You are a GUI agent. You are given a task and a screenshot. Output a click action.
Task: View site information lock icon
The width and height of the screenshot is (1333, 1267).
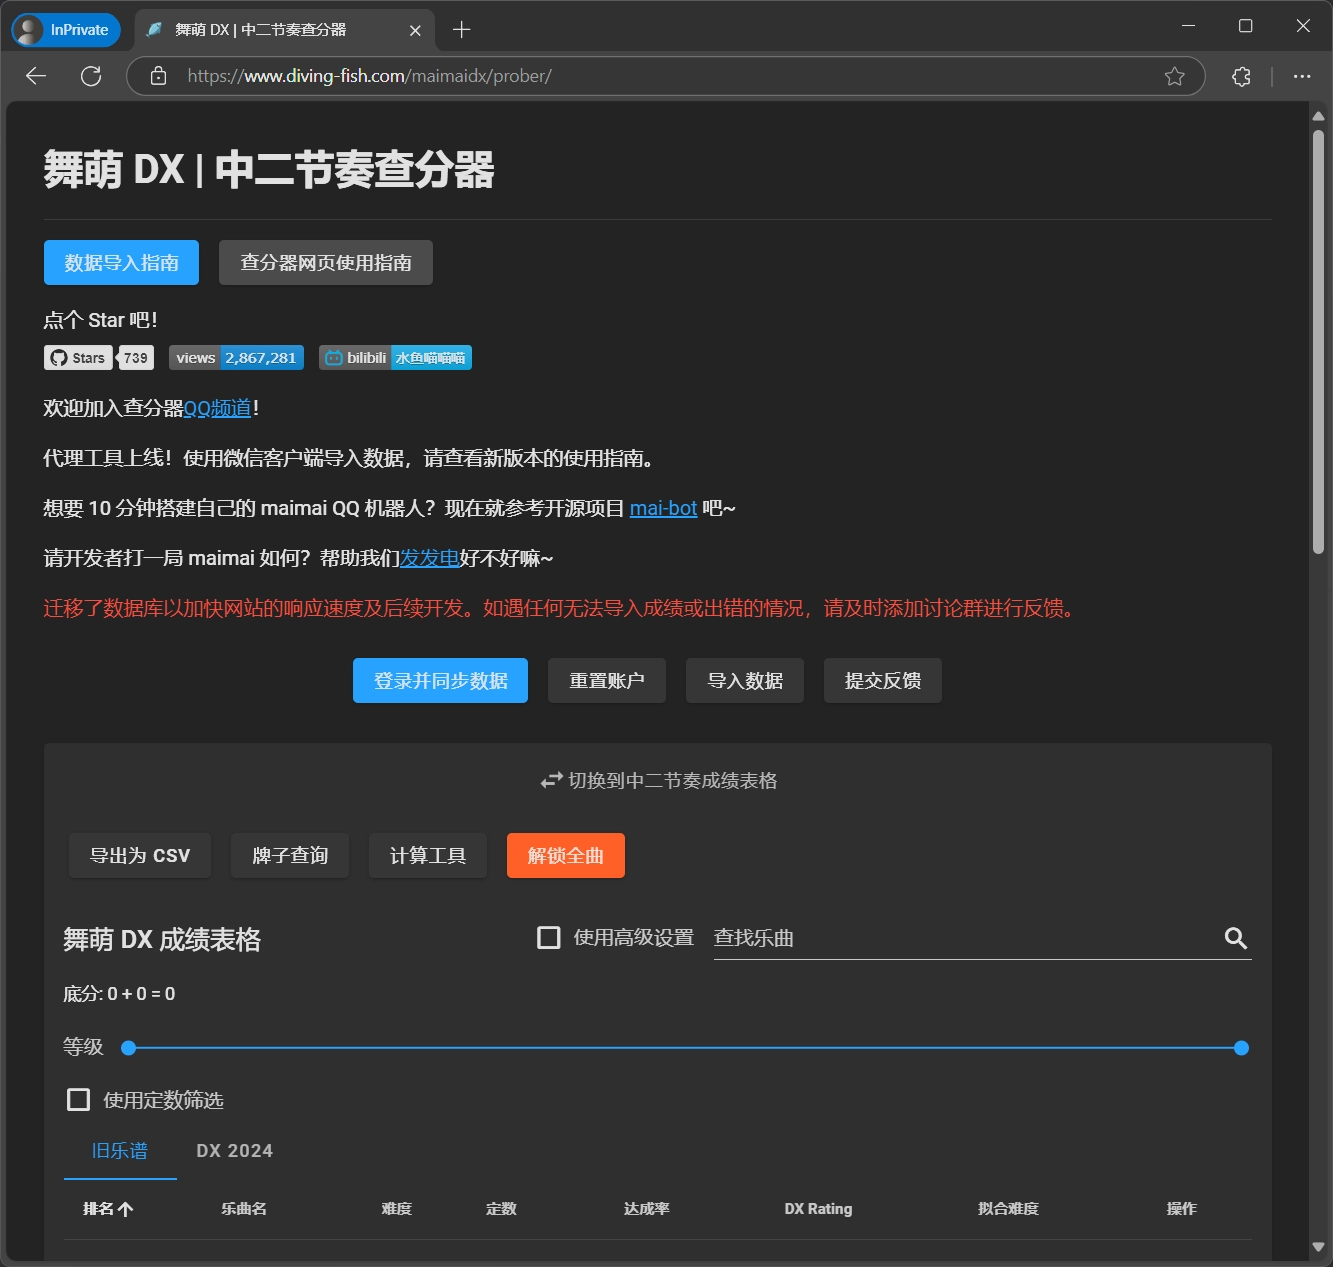158,76
